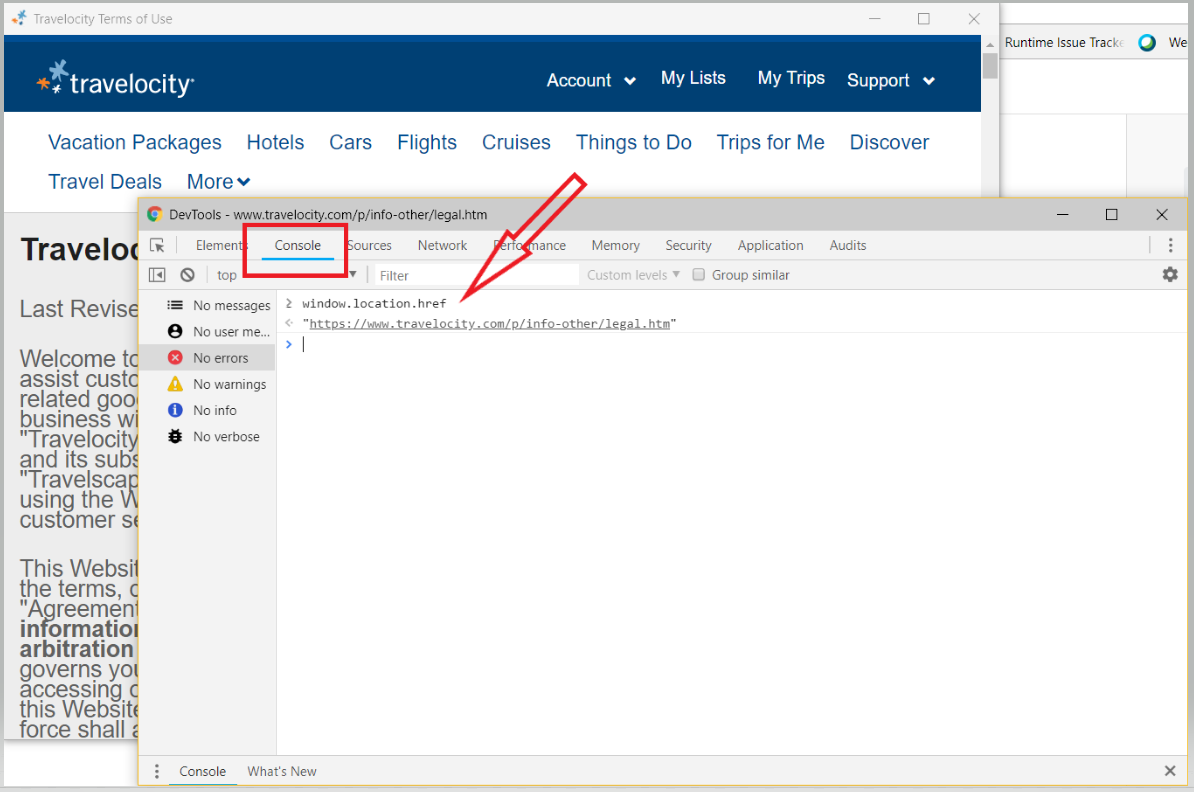
Task: Open DevTools more options menu
Action: coord(1170,245)
